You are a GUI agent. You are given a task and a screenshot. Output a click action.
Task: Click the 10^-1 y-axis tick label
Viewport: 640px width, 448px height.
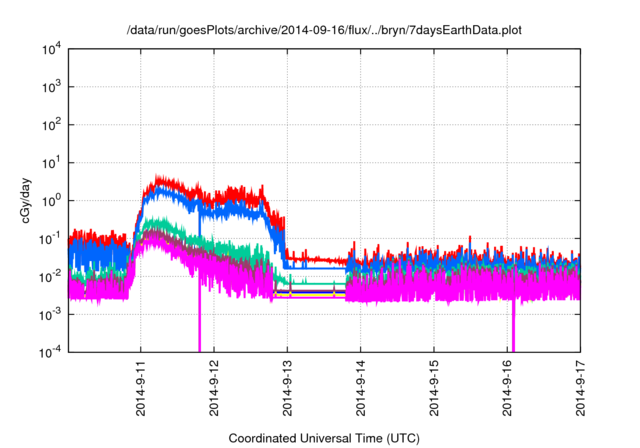[50, 238]
